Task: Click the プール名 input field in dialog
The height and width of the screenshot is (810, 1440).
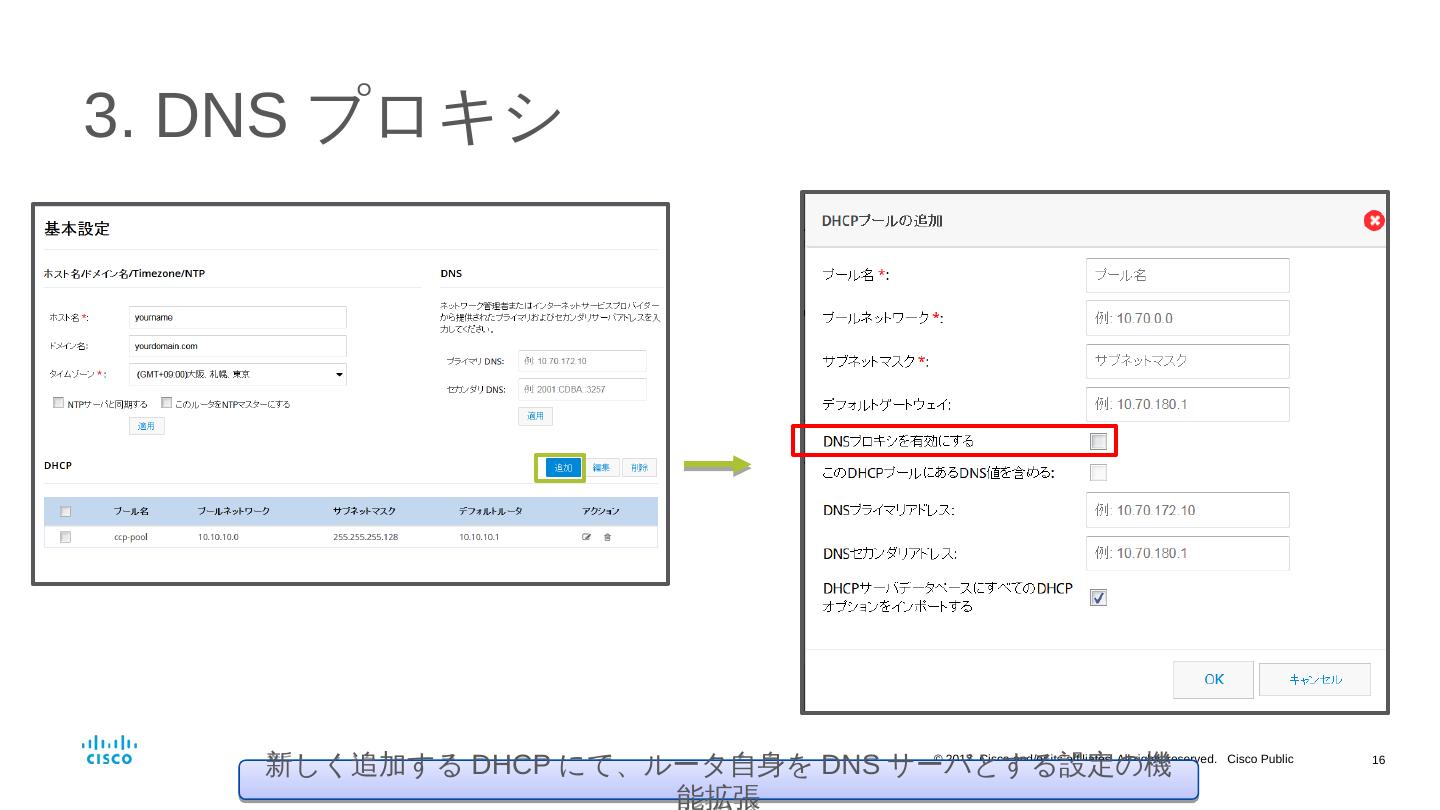Action: click(1187, 275)
